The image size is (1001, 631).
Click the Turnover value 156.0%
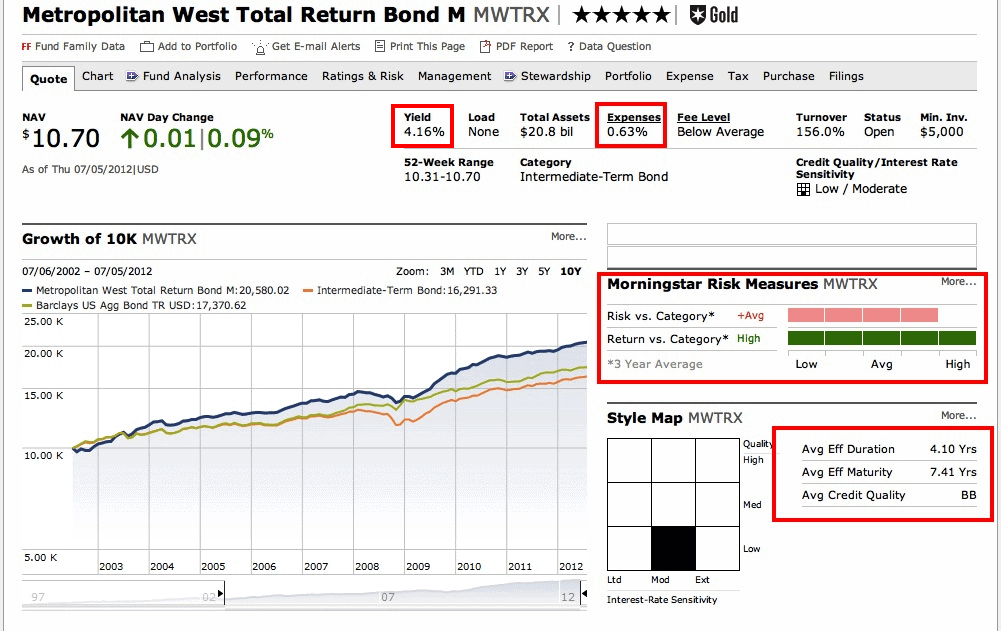[820, 132]
